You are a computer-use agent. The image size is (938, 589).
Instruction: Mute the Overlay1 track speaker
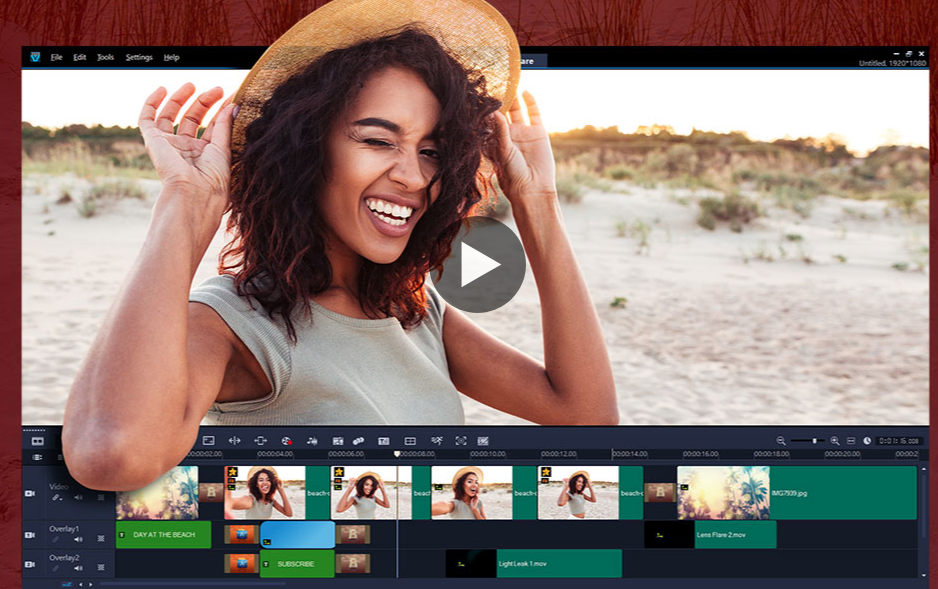click(x=78, y=539)
